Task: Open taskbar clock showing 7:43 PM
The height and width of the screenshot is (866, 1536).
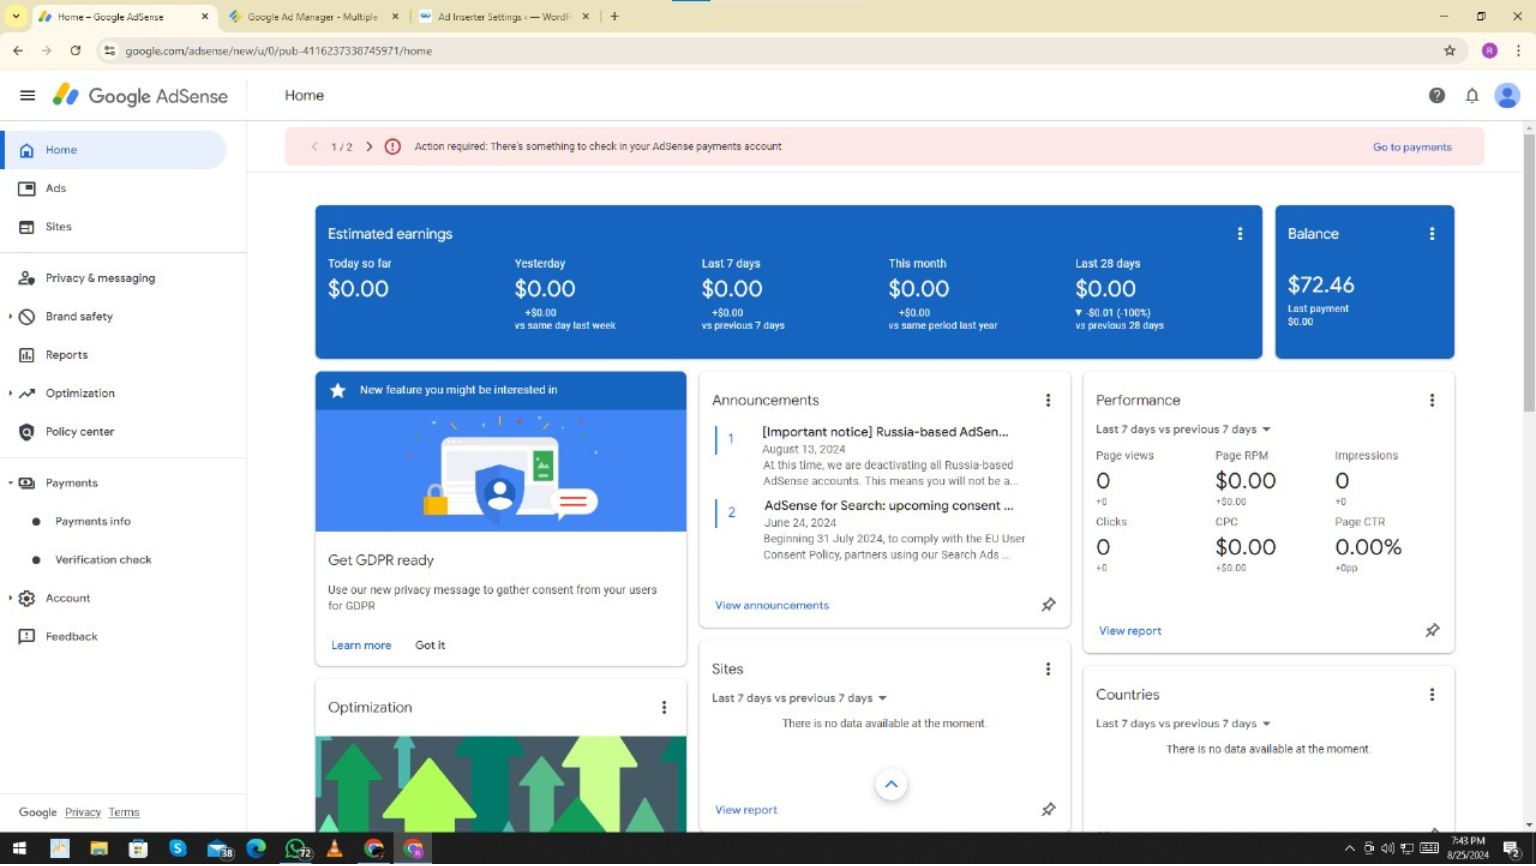Action: 1468,849
